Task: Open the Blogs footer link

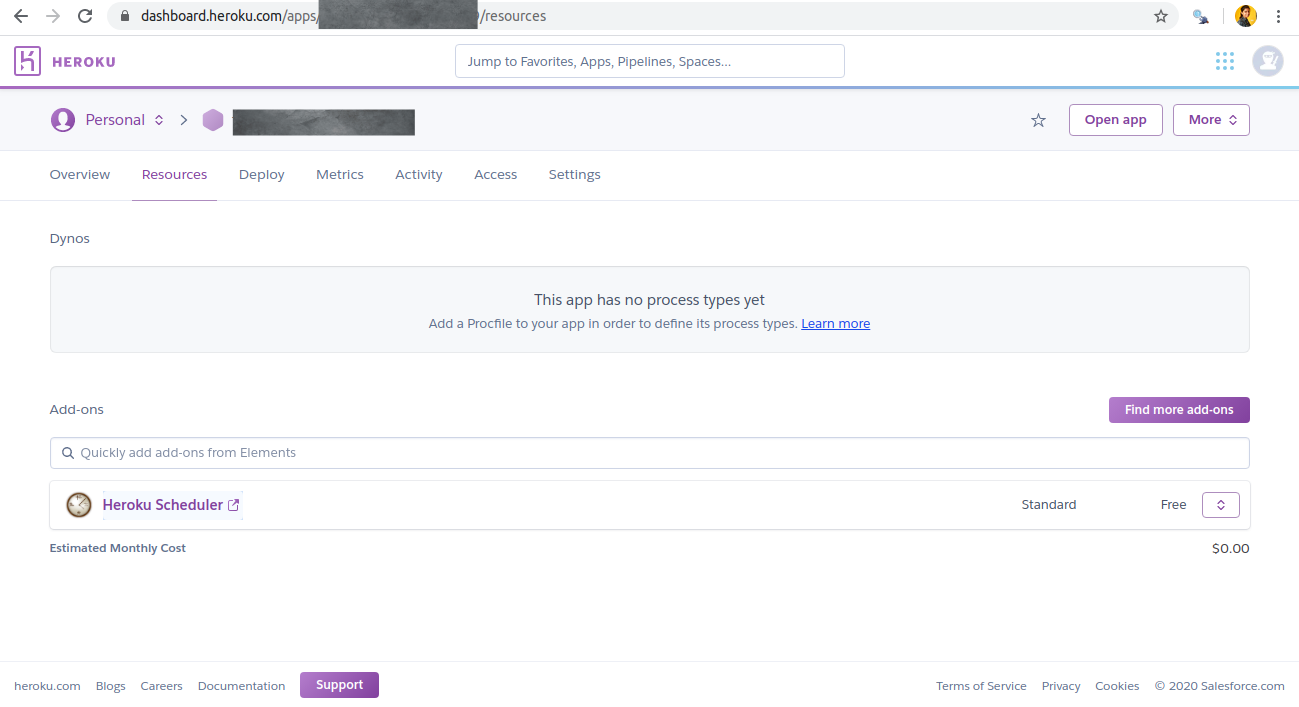Action: (x=111, y=686)
